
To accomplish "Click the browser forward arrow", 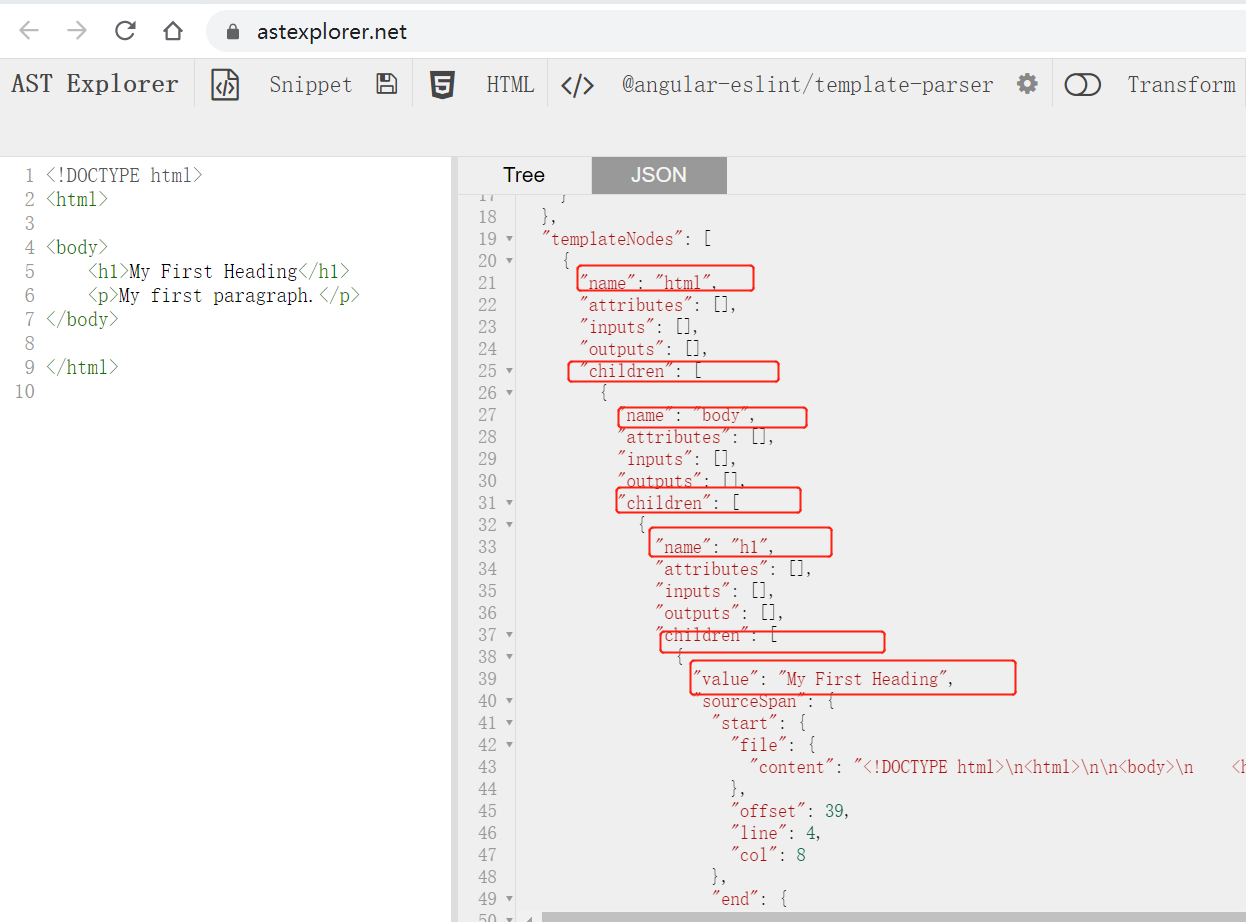I will [x=77, y=31].
